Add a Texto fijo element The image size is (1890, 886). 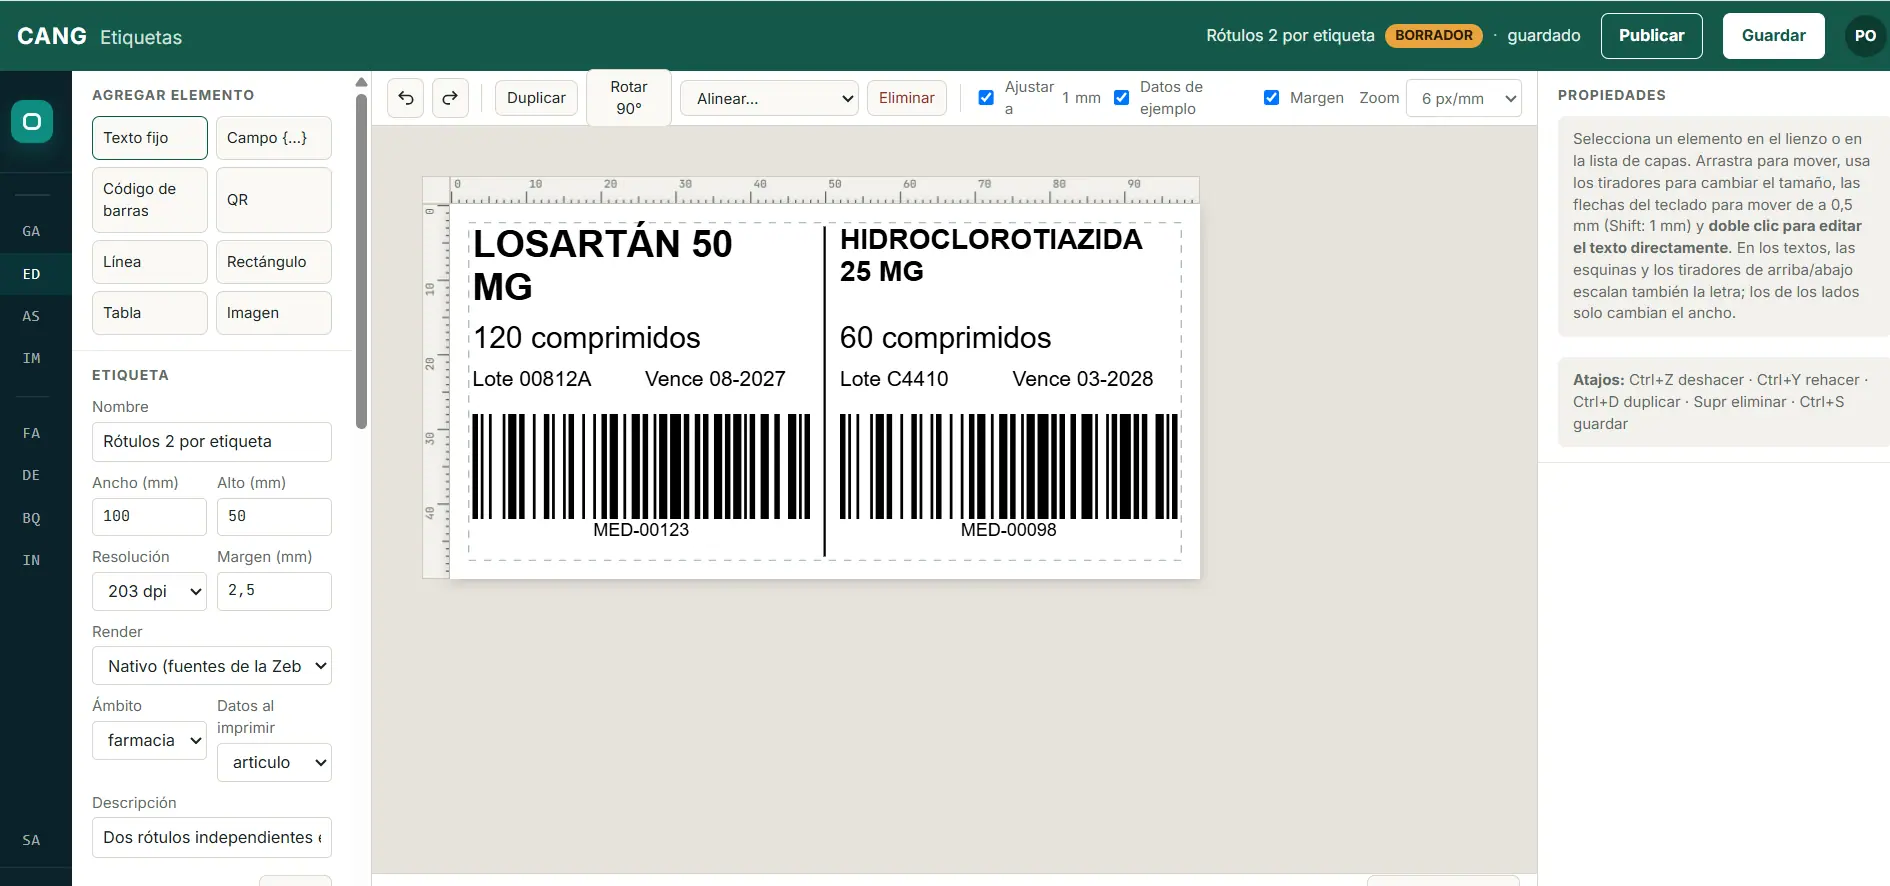point(150,138)
